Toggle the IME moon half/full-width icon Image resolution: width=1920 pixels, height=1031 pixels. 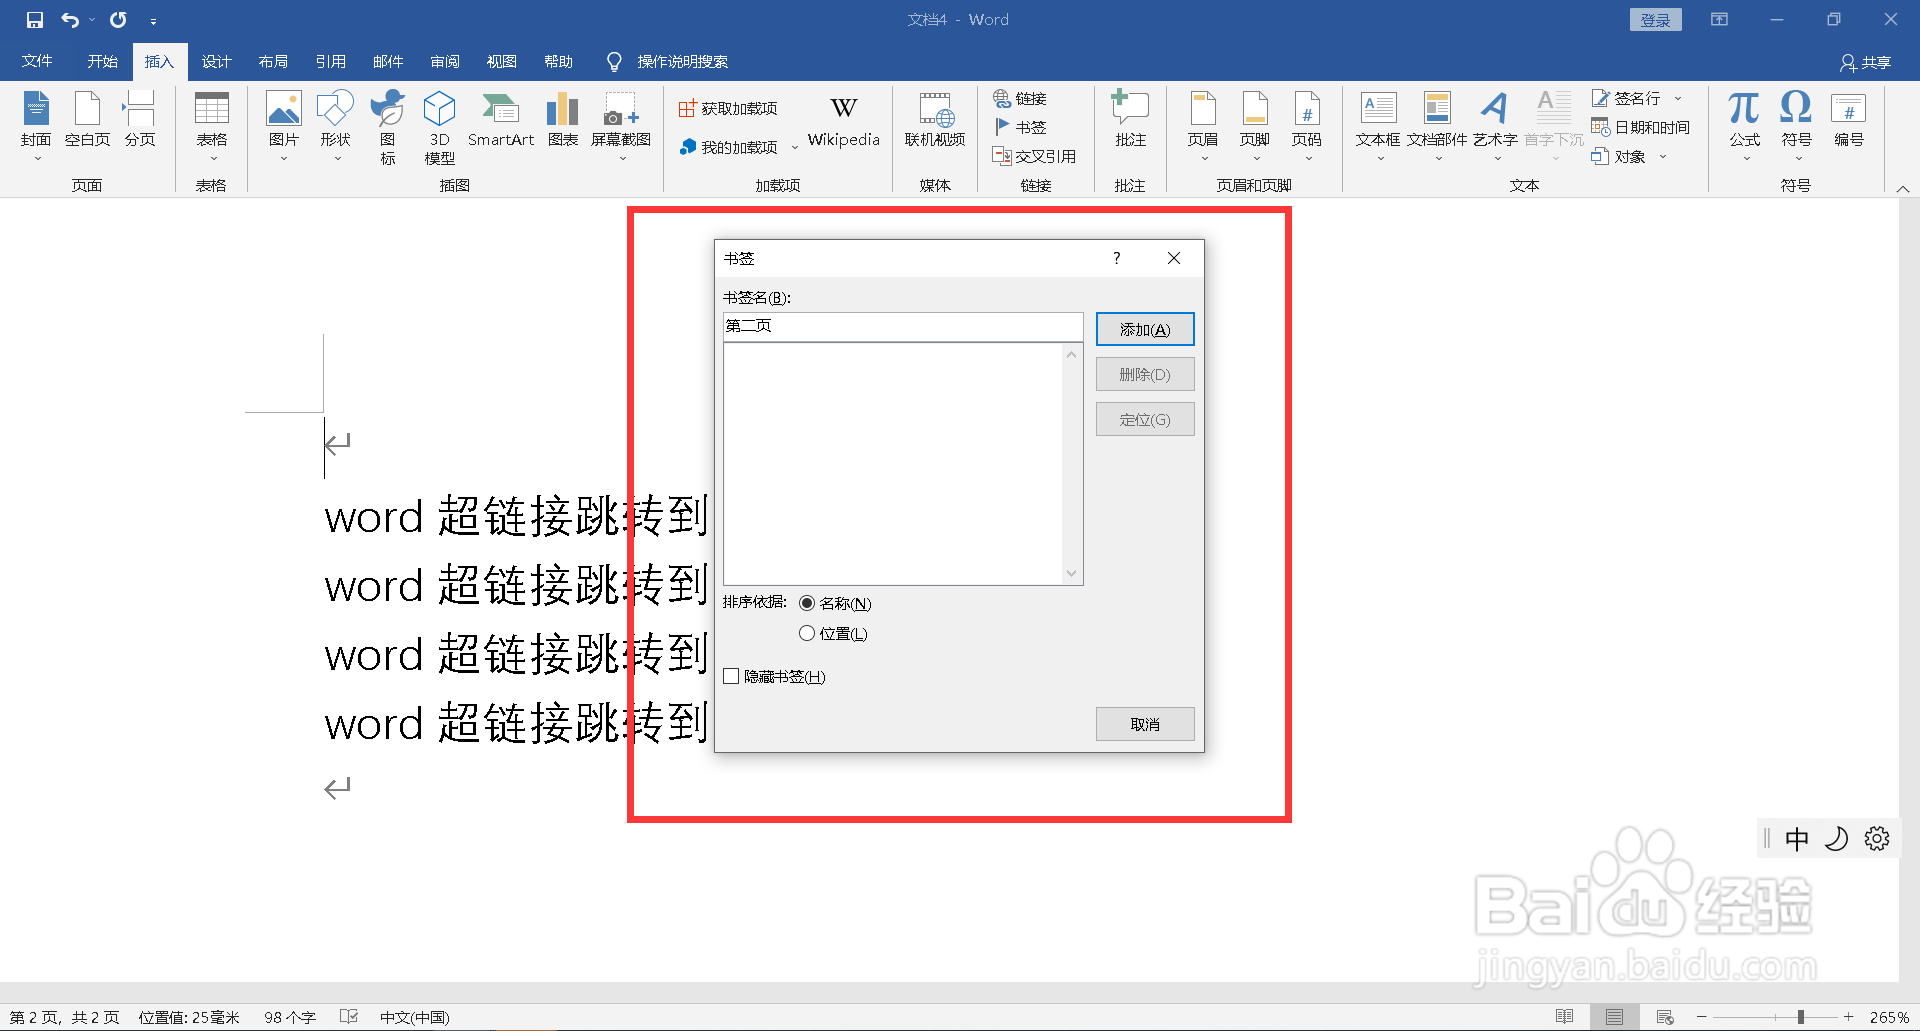coord(1837,839)
